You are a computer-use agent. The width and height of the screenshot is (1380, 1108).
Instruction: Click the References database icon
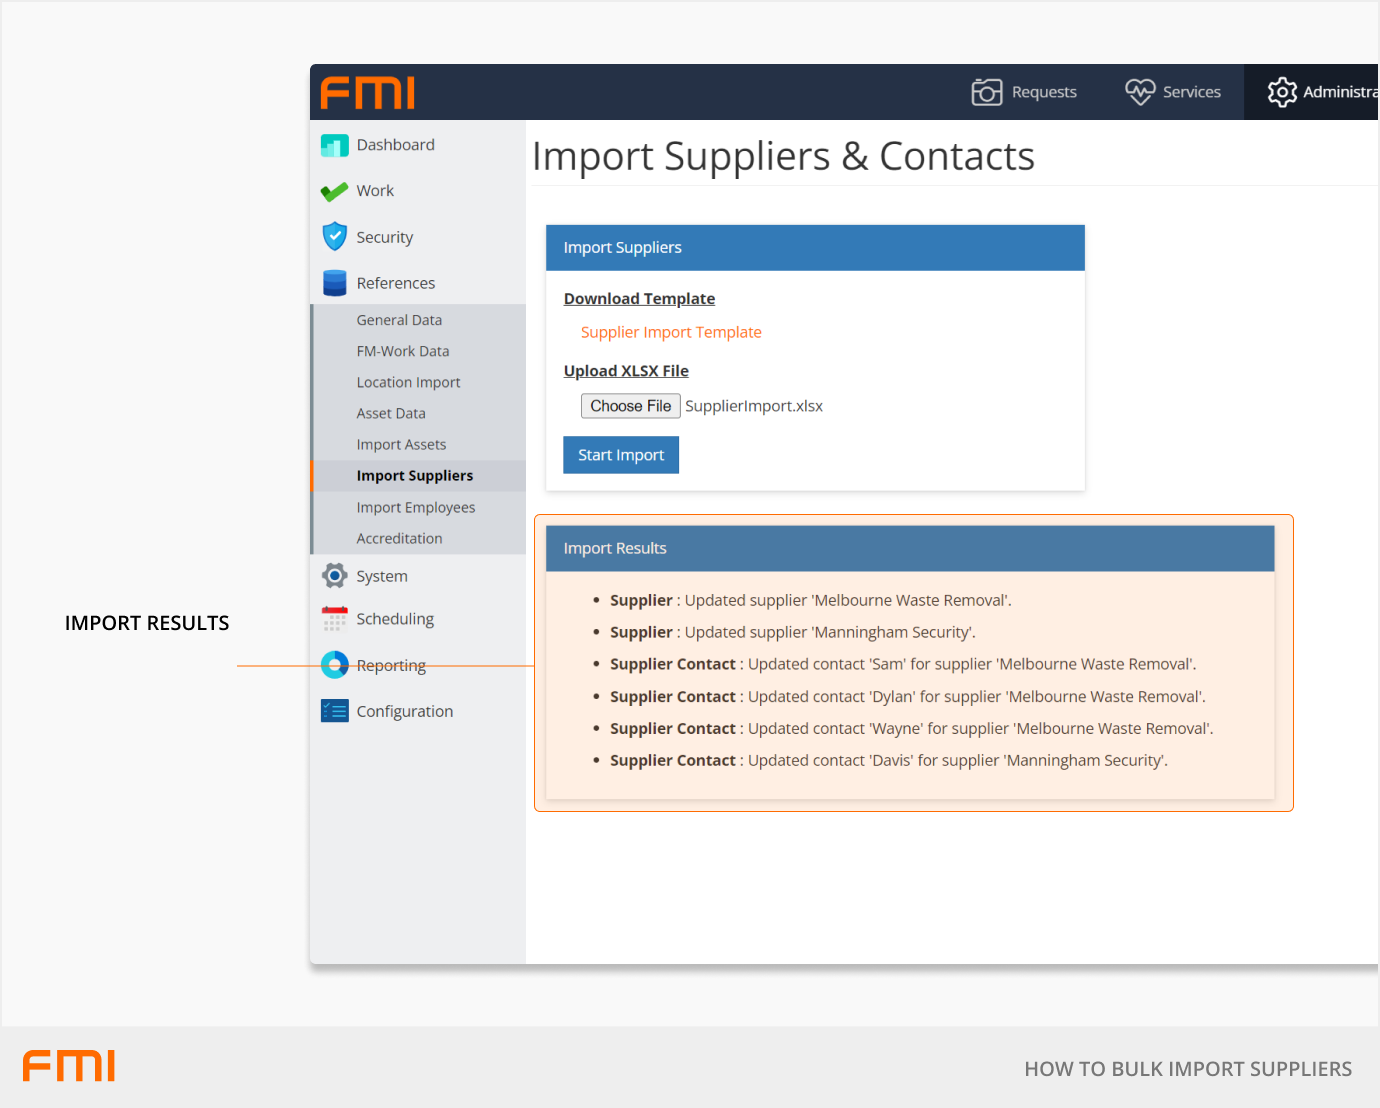(334, 283)
